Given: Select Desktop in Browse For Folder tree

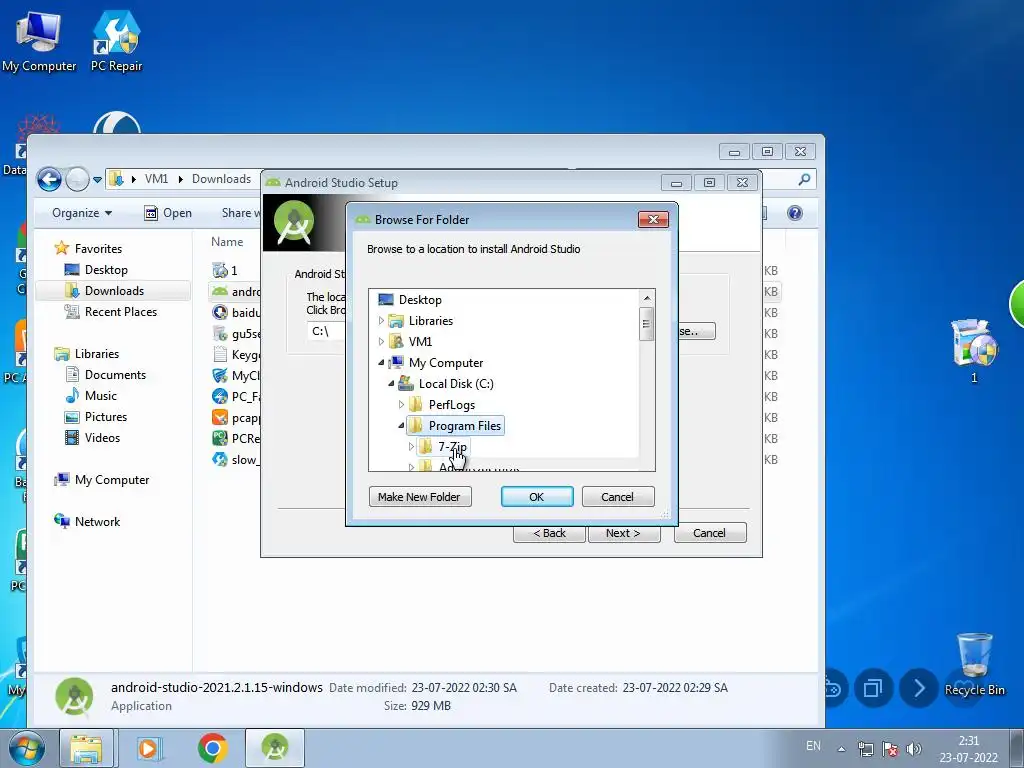Looking at the screenshot, I should [420, 300].
